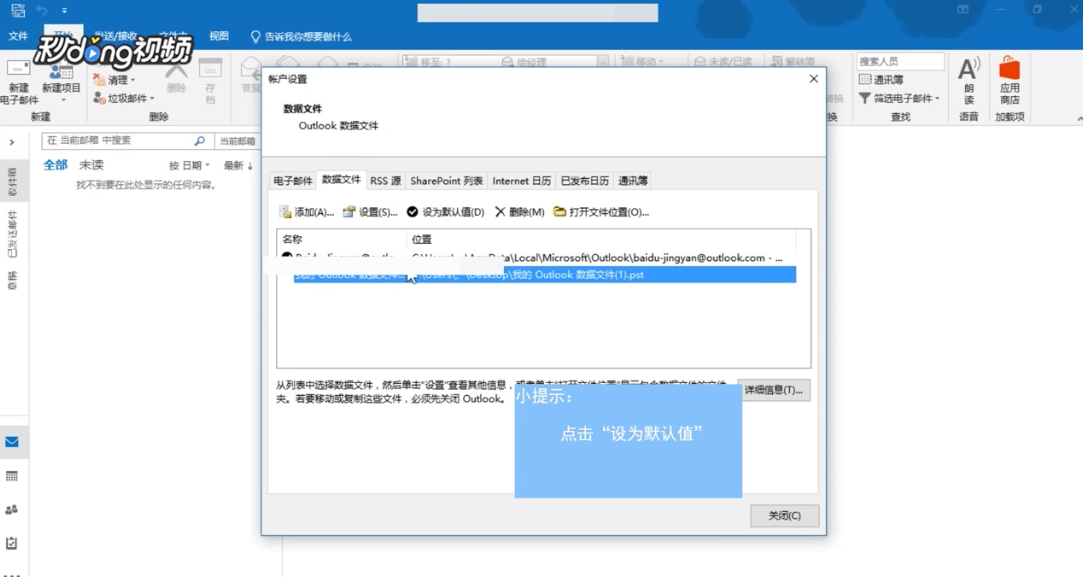Open the 新建项目 menu in the ribbon
1083x577 pixels.
tap(61, 81)
